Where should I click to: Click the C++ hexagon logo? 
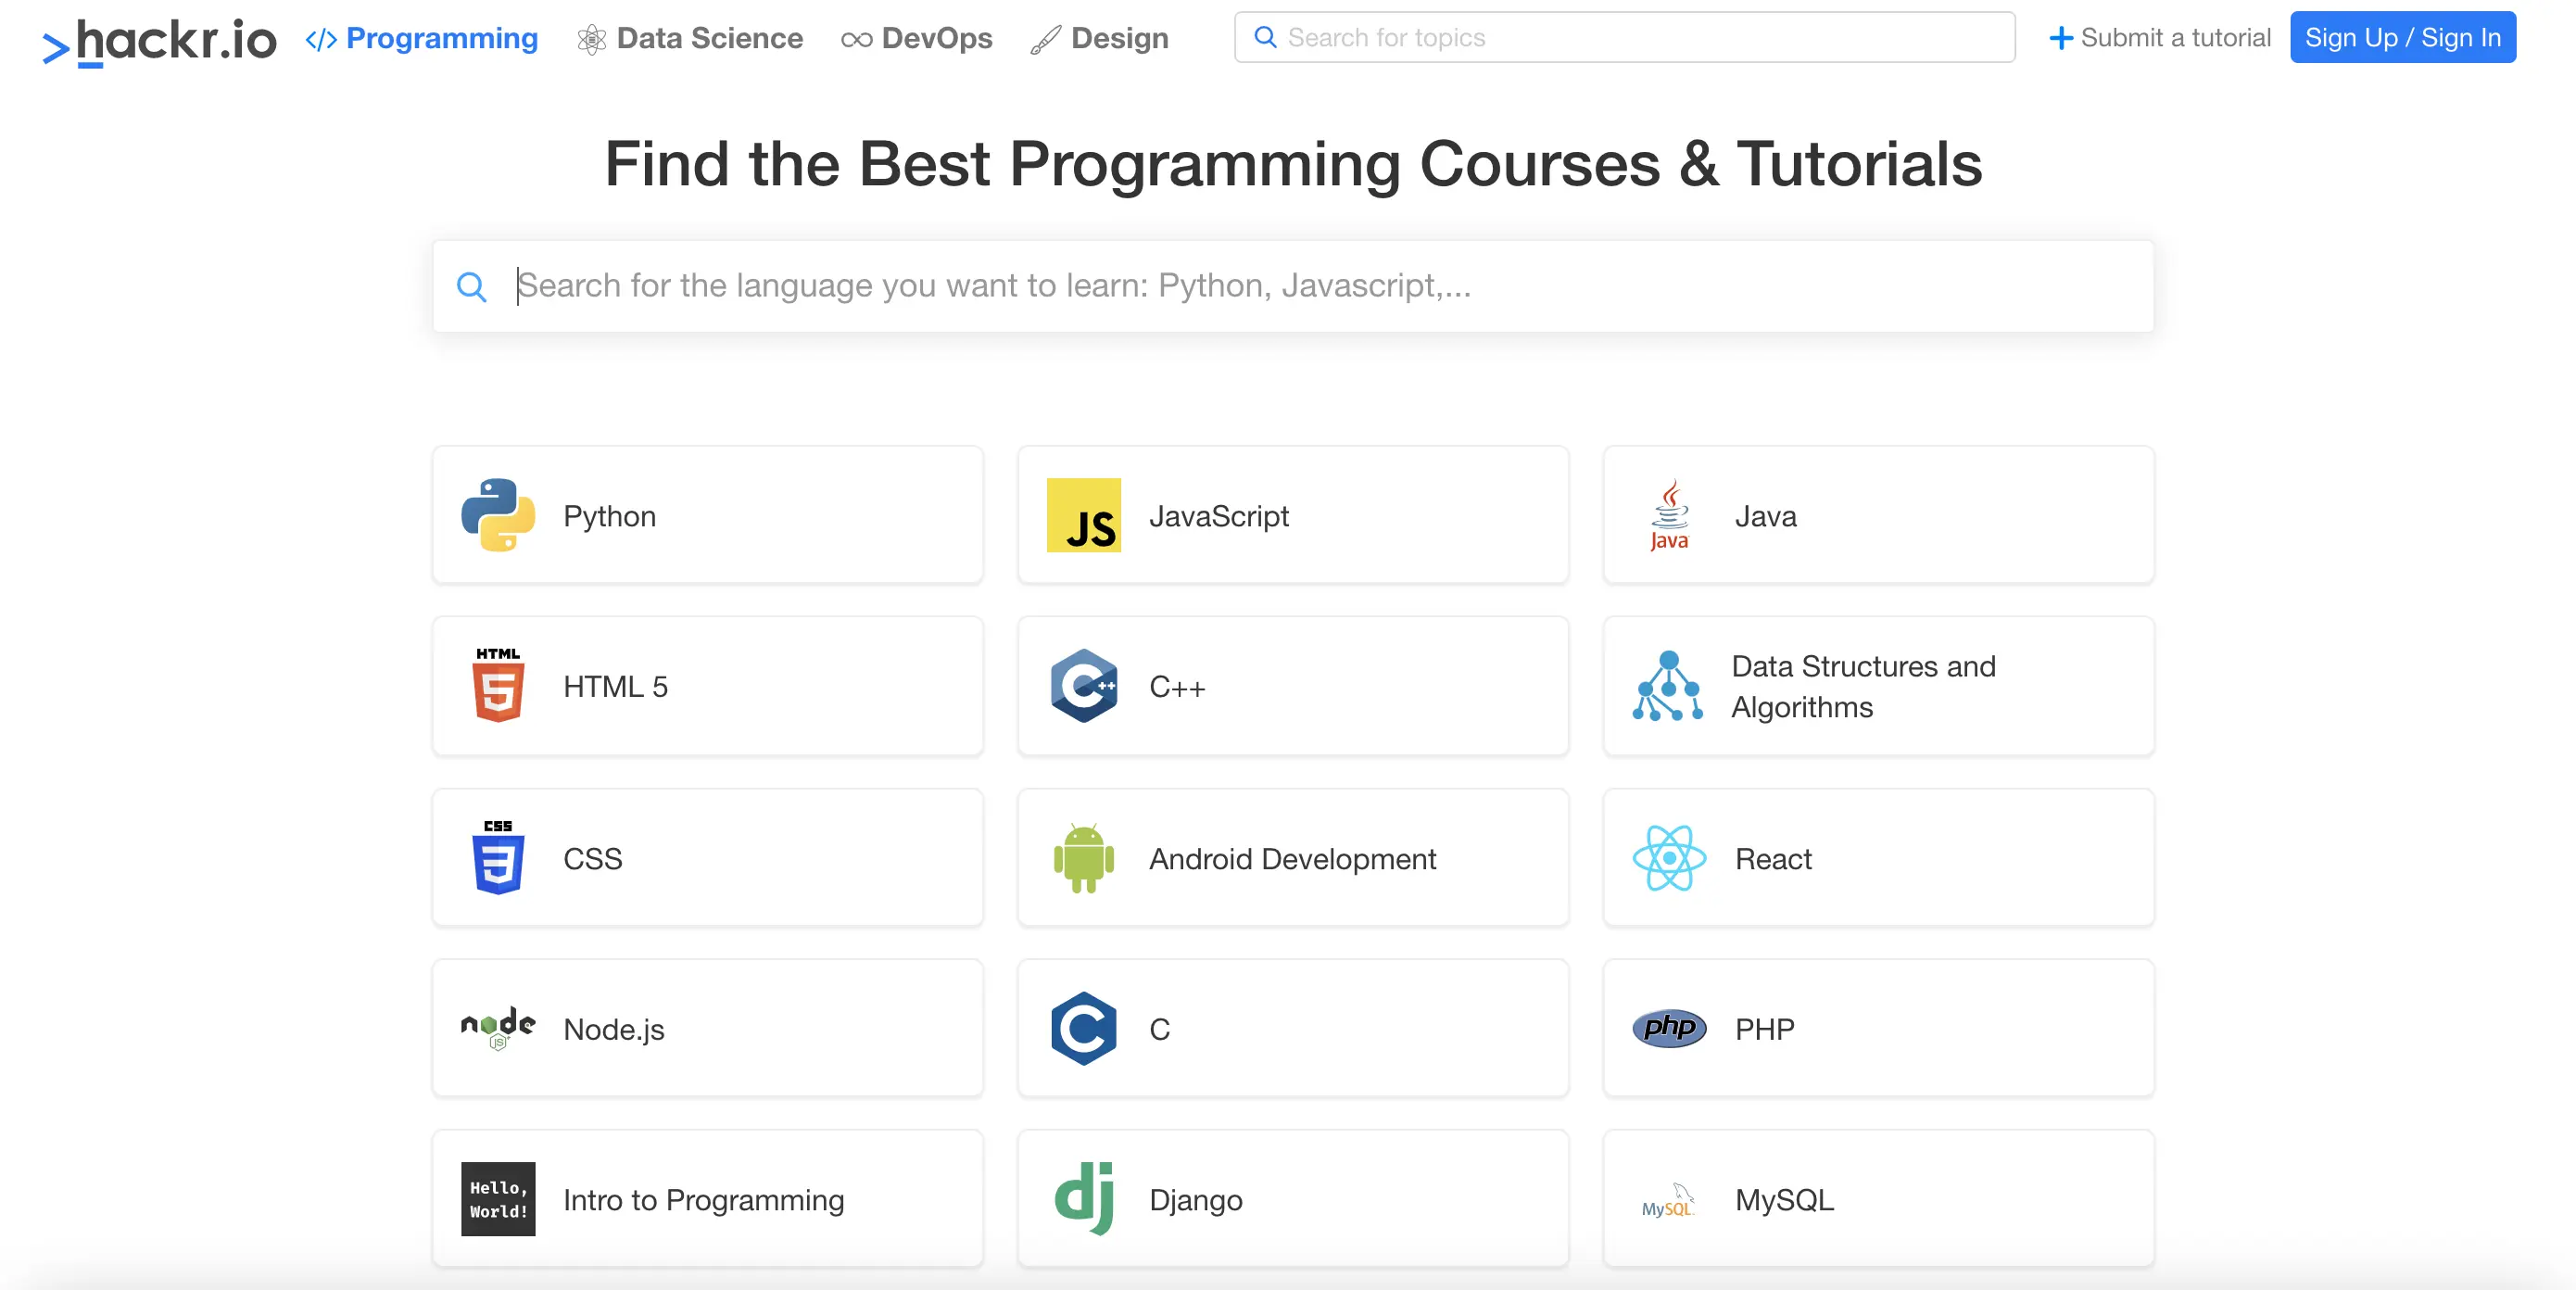[x=1084, y=686]
